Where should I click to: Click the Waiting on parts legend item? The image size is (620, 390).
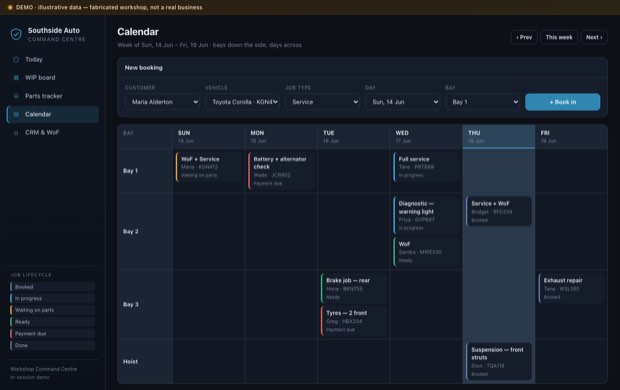[53, 310]
